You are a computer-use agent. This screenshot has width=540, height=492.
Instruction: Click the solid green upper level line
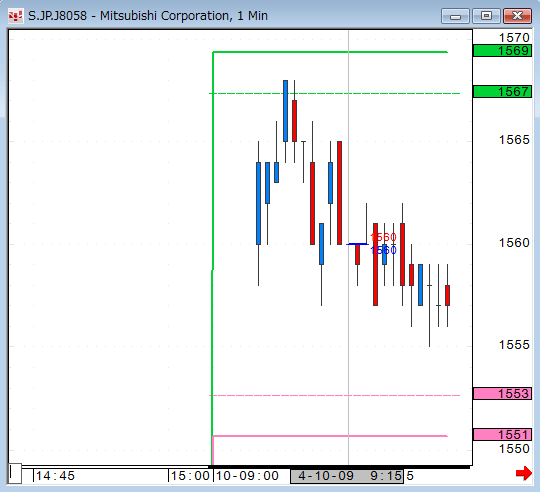click(x=330, y=52)
